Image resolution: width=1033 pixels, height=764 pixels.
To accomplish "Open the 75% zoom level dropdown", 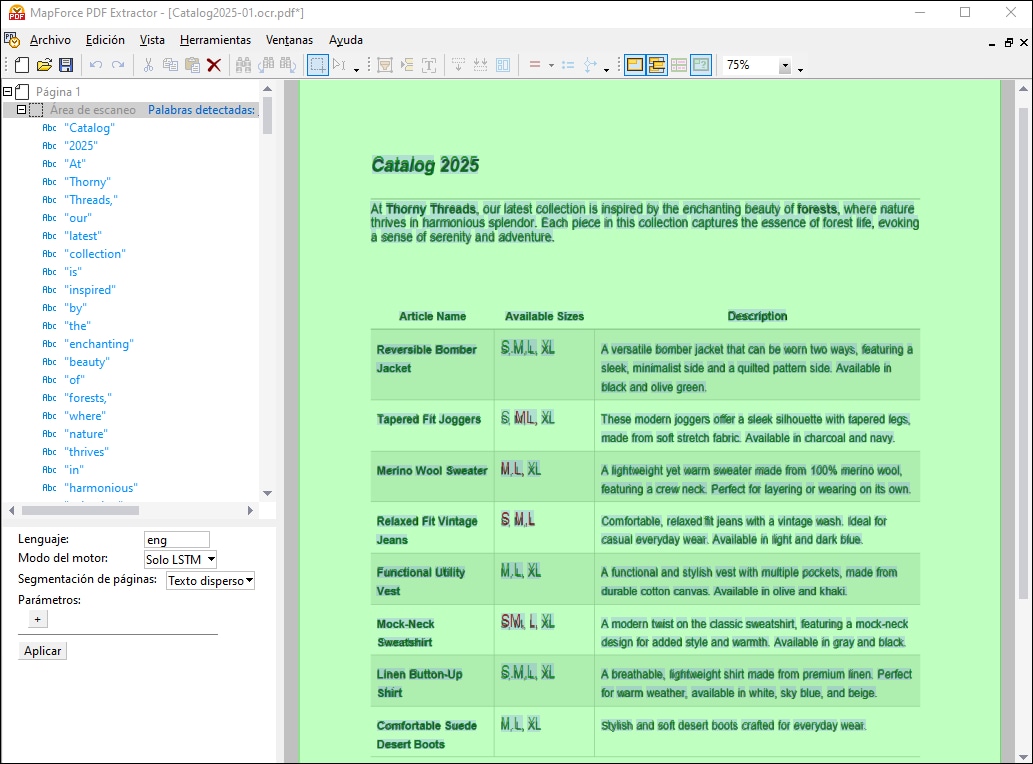I will (785, 66).
